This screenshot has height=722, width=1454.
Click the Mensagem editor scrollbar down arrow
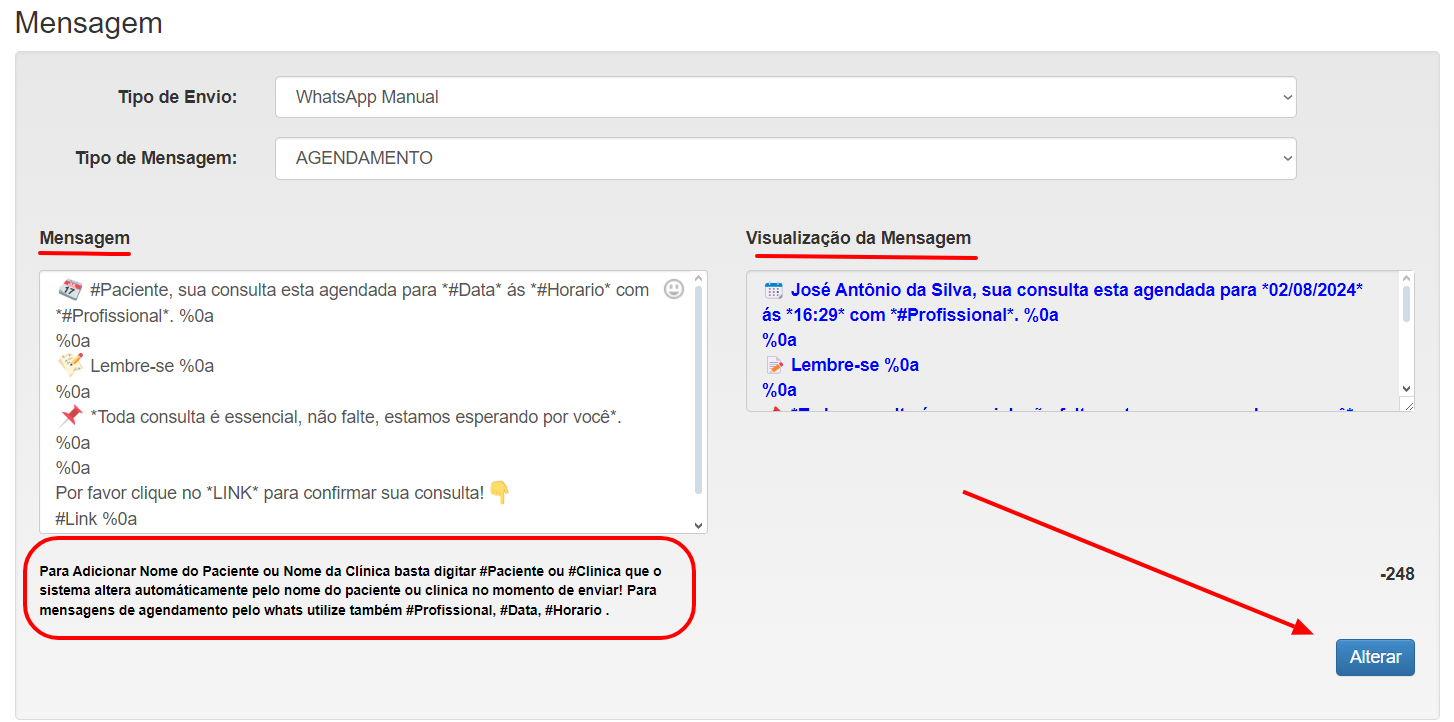[x=699, y=524]
